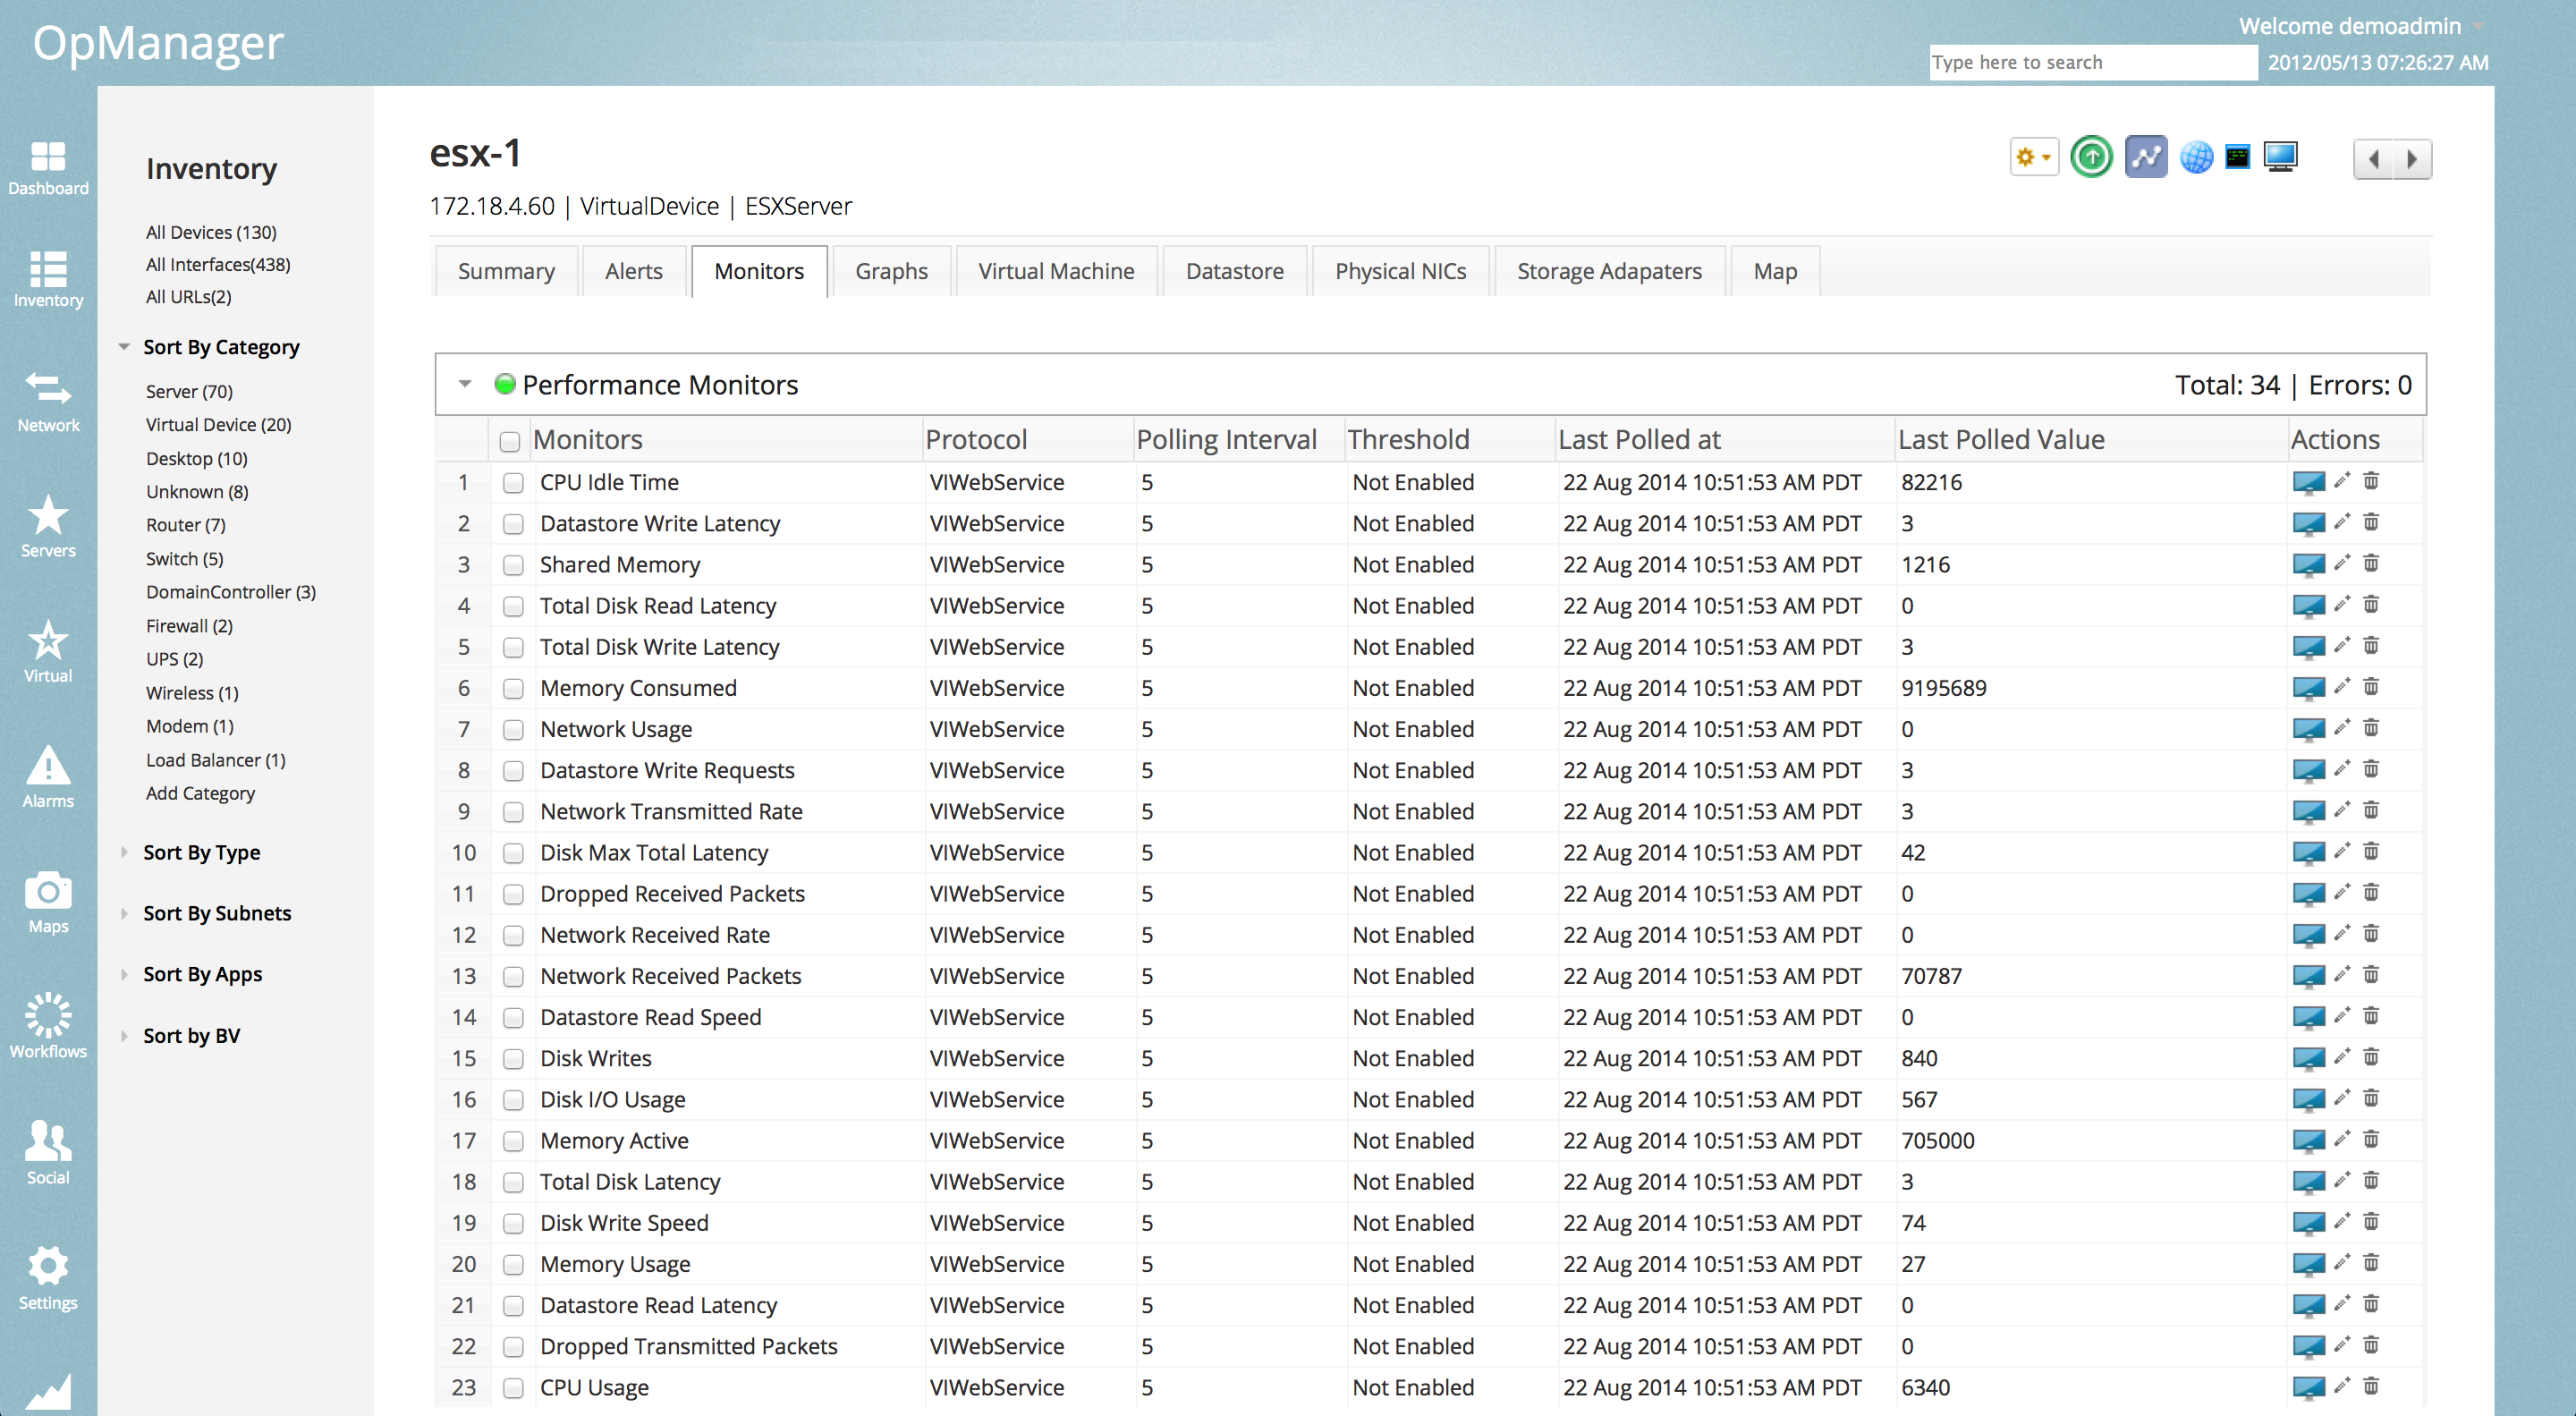This screenshot has width=2576, height=1416.
Task: Open the Alarms section in the left sidebar
Action: click(x=48, y=778)
